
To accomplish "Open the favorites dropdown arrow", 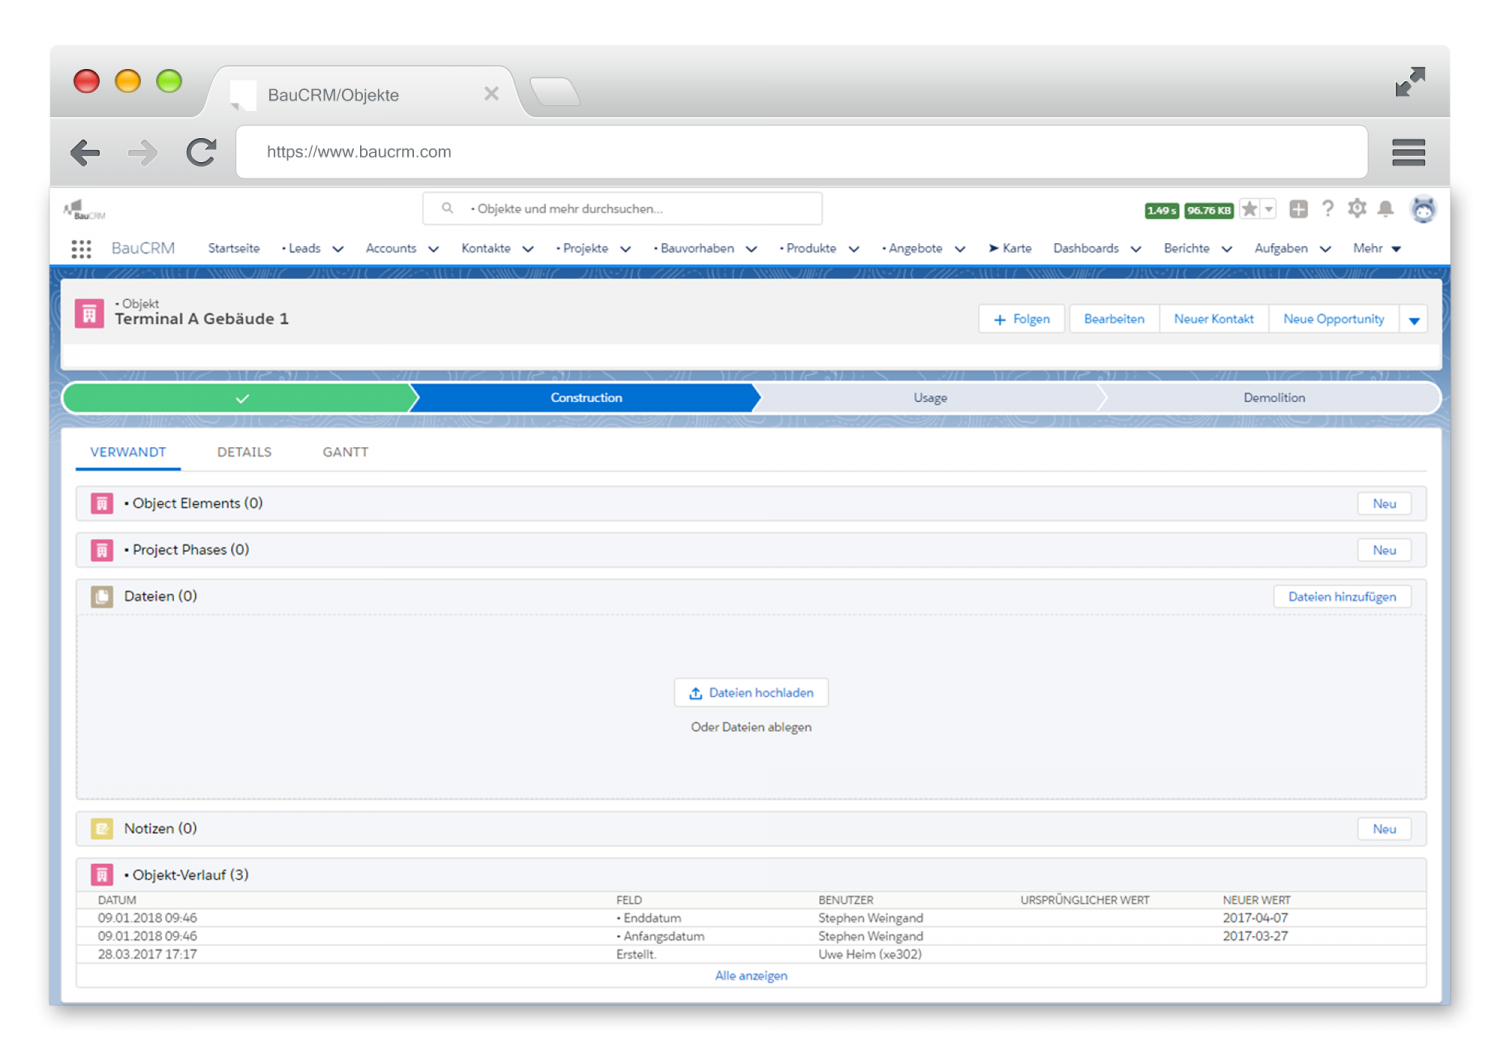I will [x=1267, y=209].
